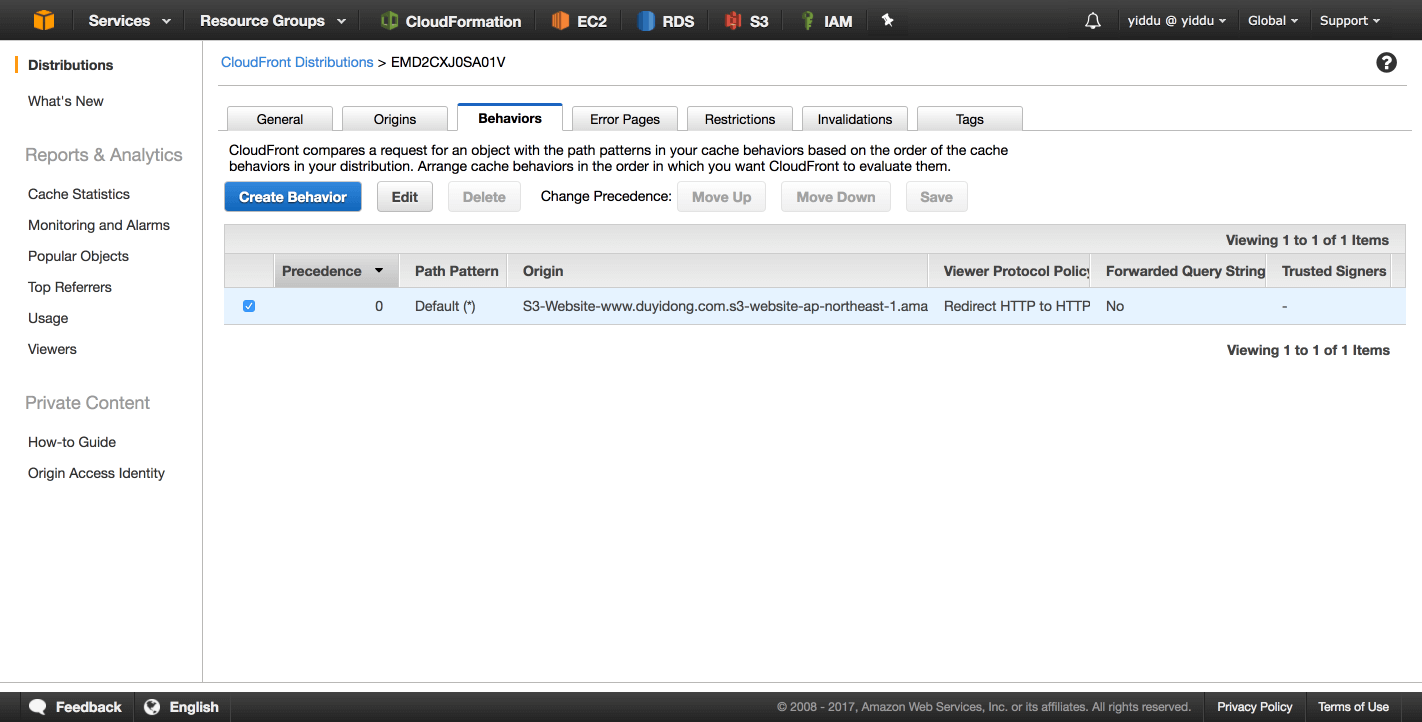Screen dimensions: 1422x722
Task: Switch to the Origins tab
Action: pos(395,119)
